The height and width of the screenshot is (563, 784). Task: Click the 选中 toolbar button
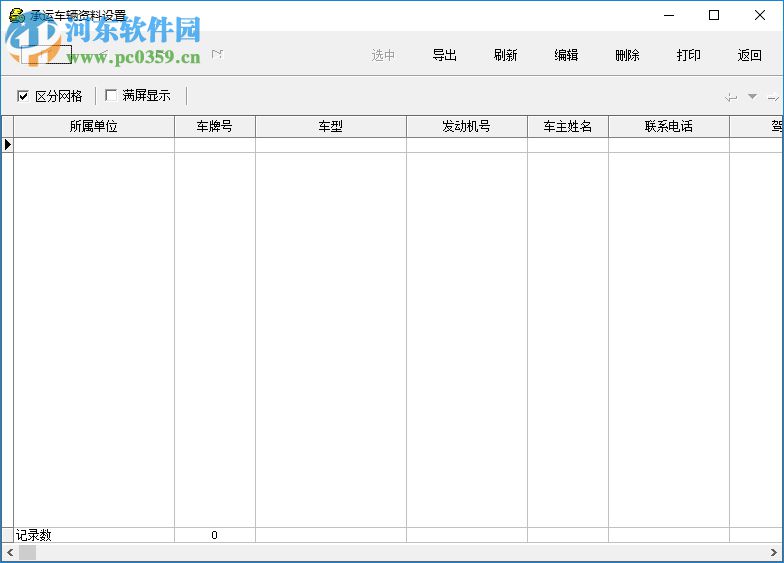click(383, 55)
